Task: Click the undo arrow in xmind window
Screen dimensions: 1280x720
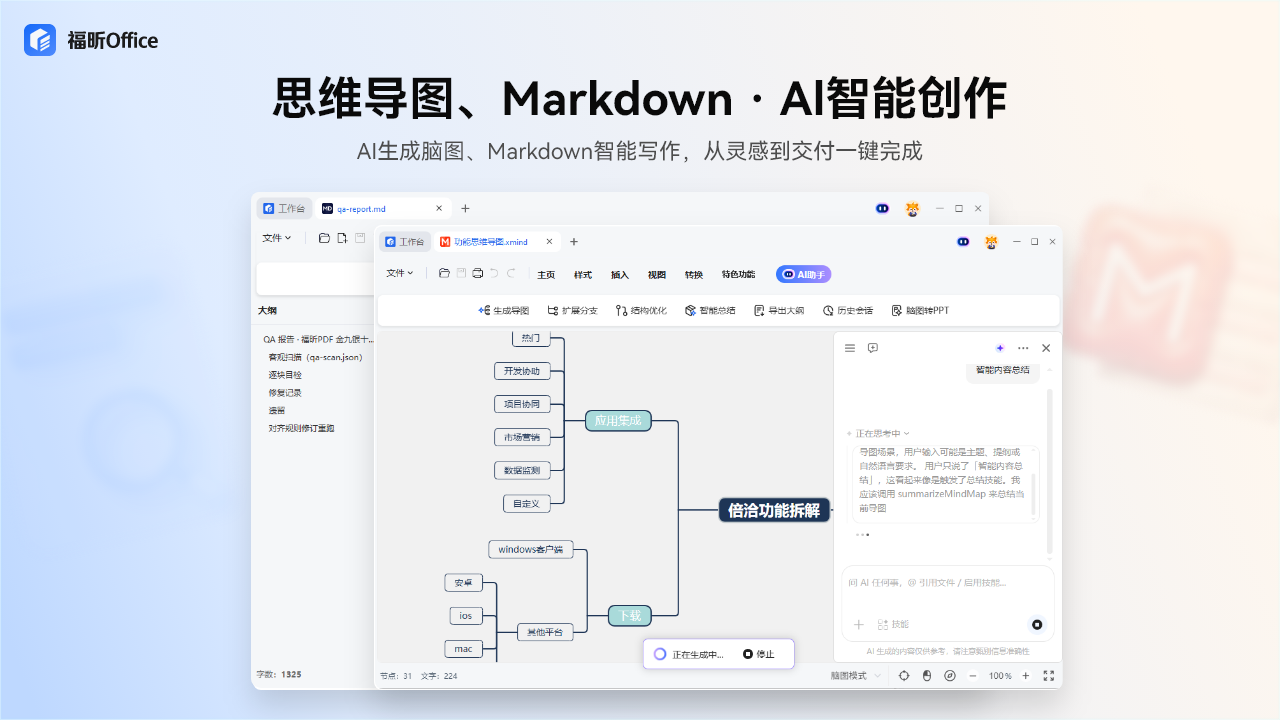Action: pos(494,273)
